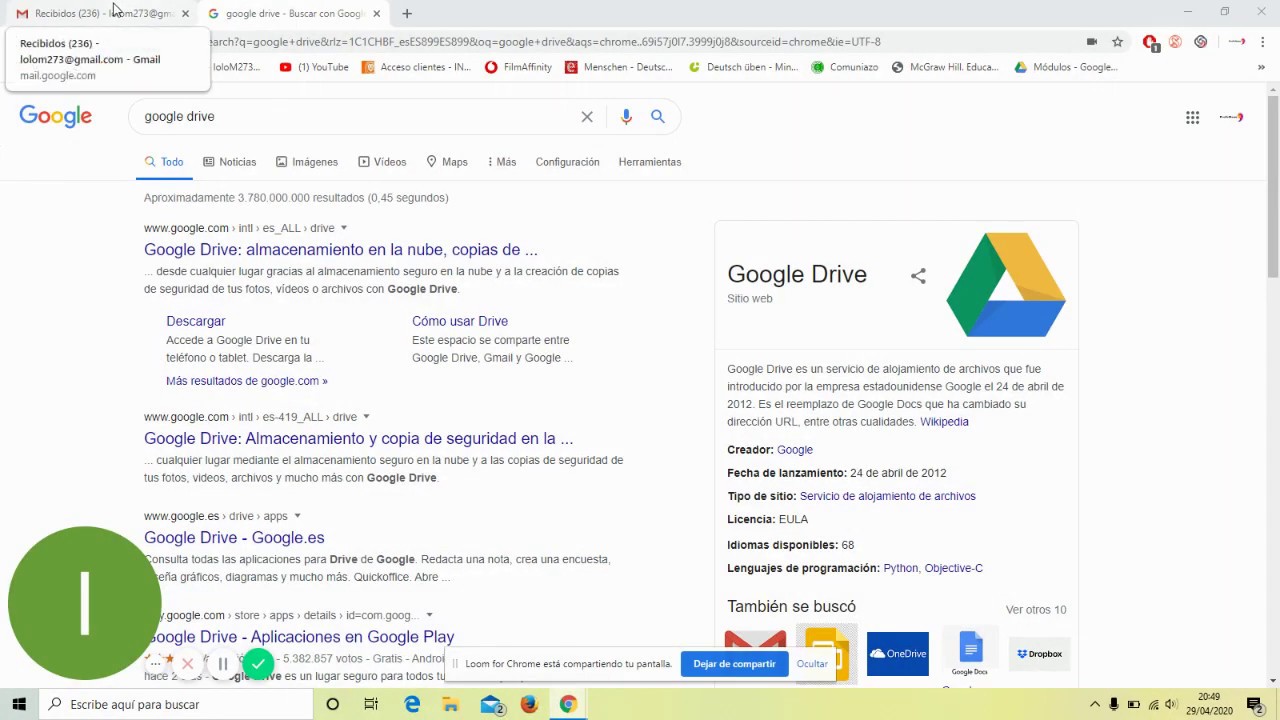Open Cortana circle in taskbar
1280x720 pixels.
(x=333, y=704)
